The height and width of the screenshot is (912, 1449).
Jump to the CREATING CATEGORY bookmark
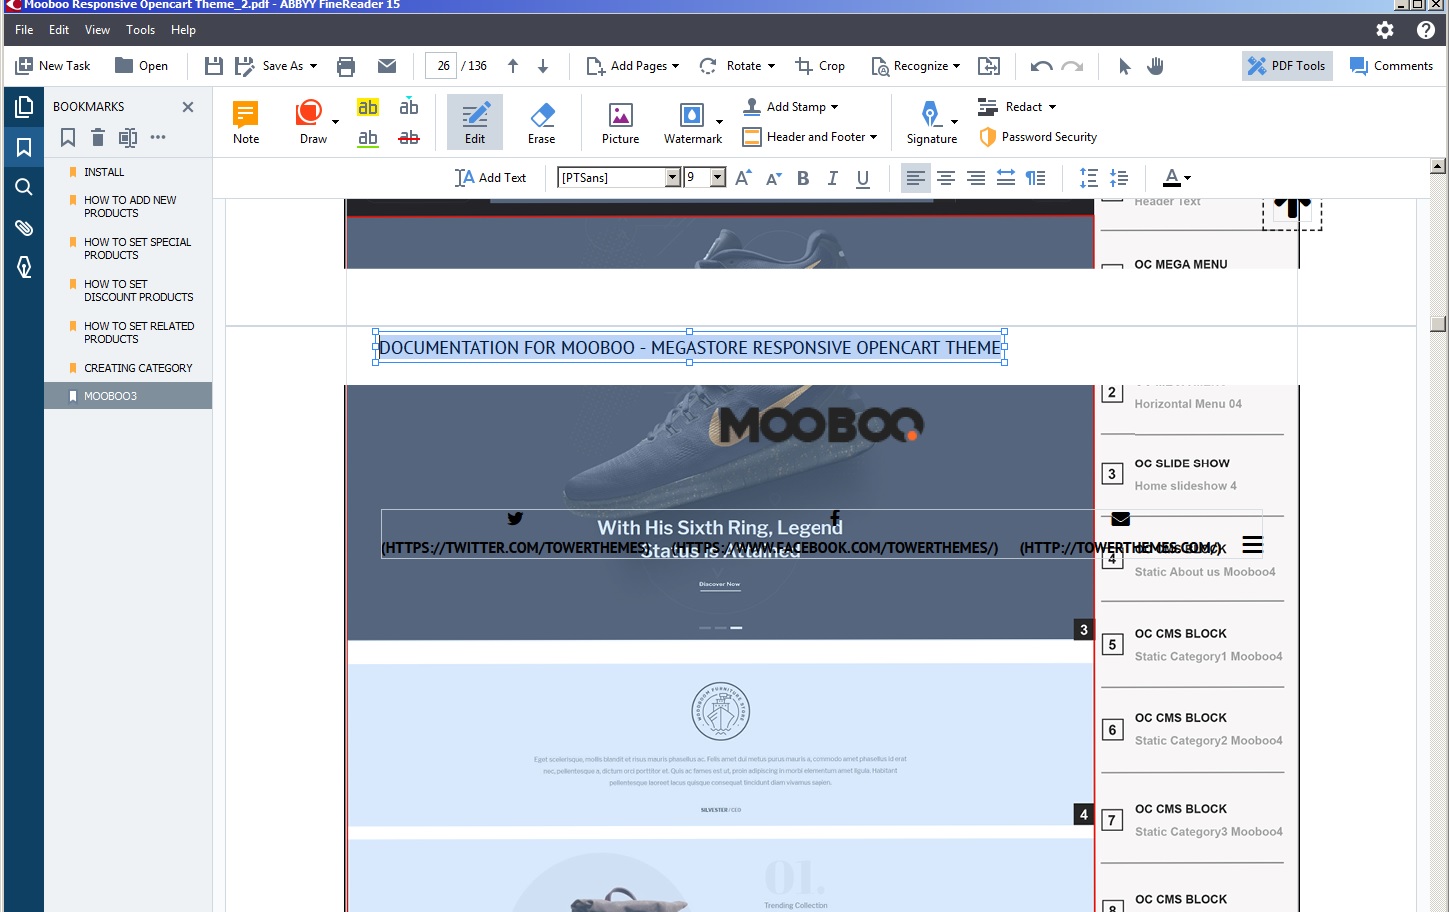click(x=138, y=368)
